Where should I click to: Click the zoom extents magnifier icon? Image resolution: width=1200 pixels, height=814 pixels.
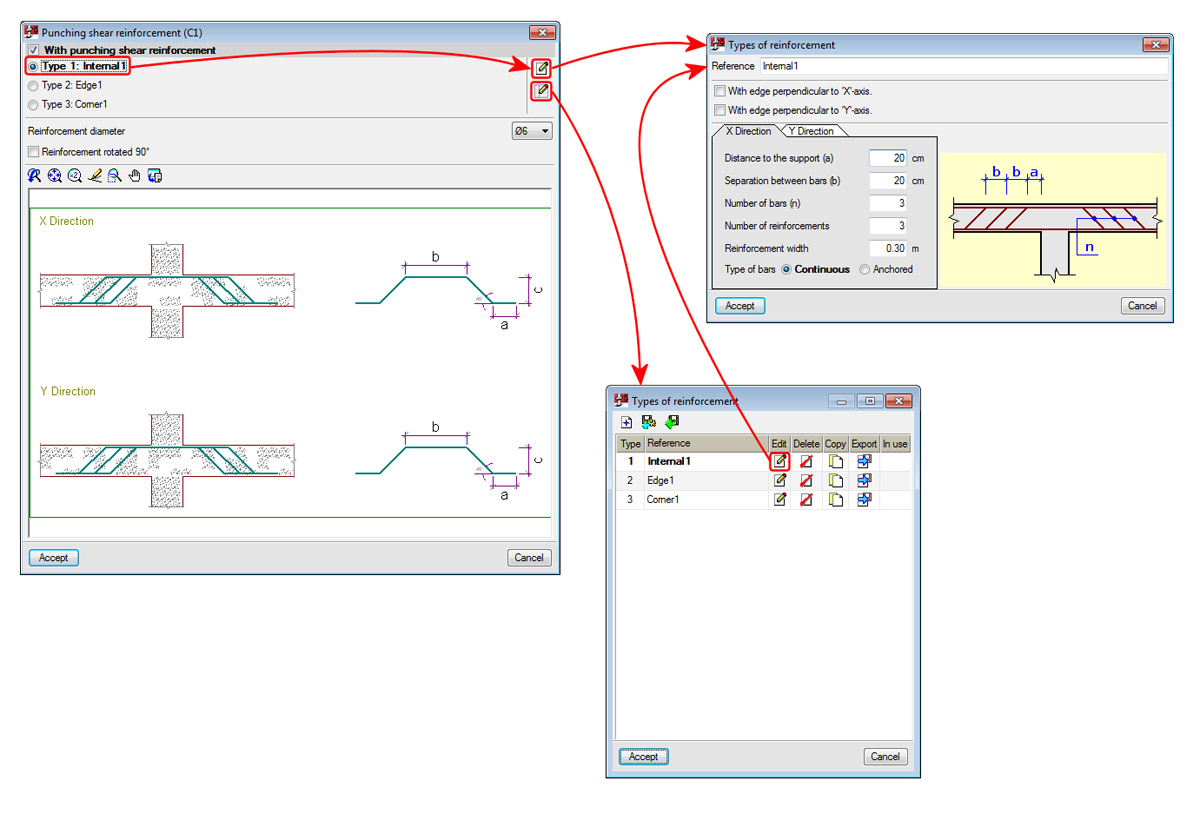(x=54, y=175)
